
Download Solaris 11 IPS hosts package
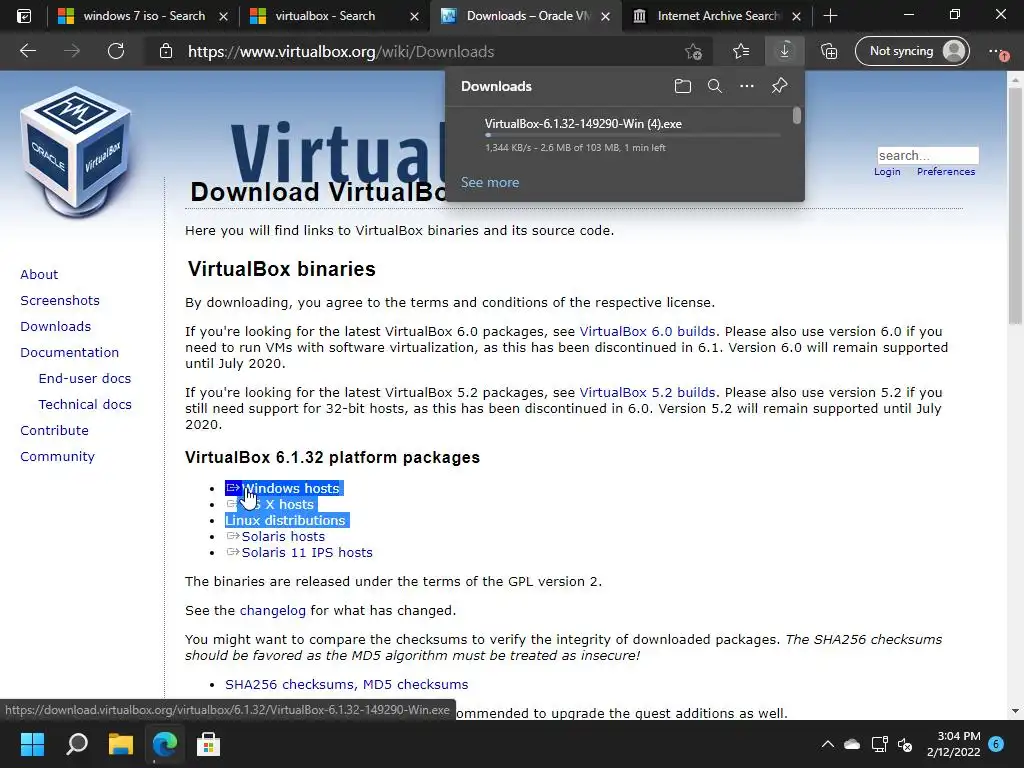(307, 552)
